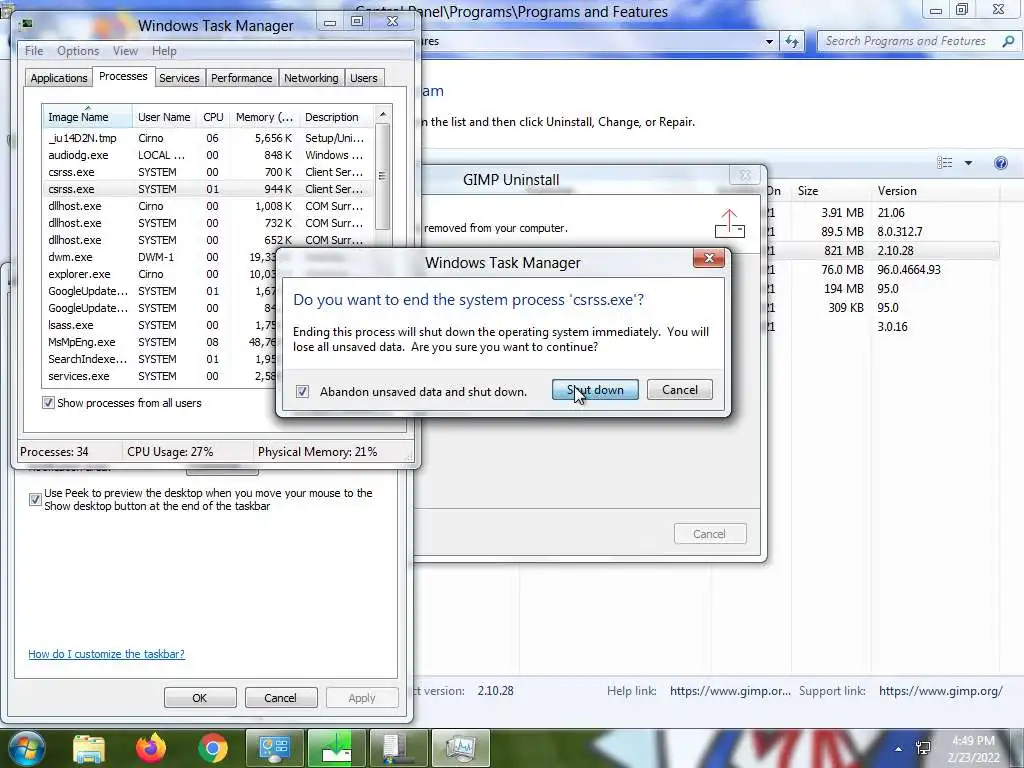Launch Firefox from the taskbar
Image resolution: width=1024 pixels, height=768 pixels.
click(151, 748)
